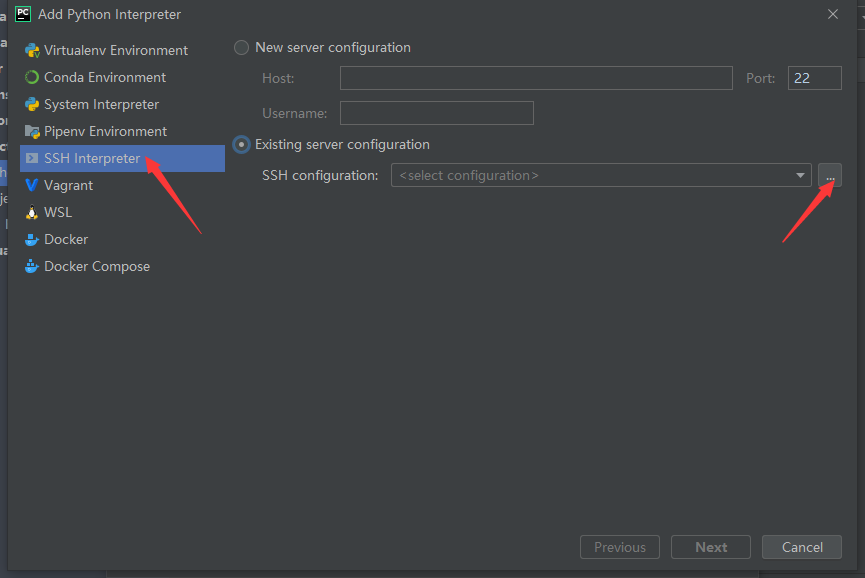
Task: Select the SSH Interpreter entry
Action: 122,159
